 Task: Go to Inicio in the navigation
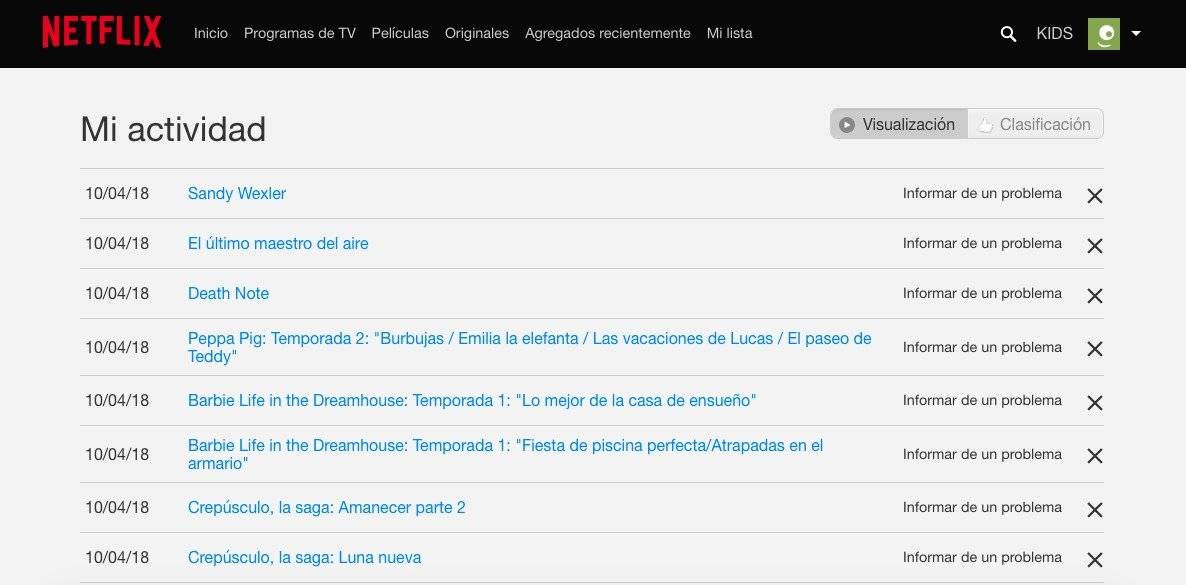[210, 33]
